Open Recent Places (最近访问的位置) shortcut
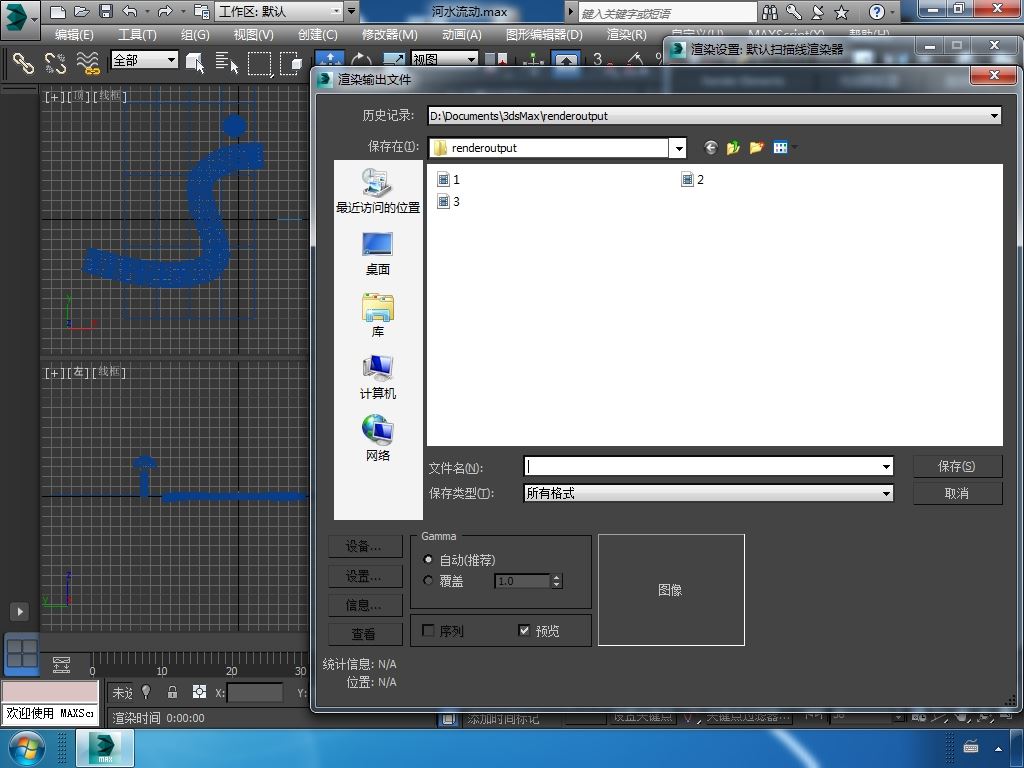The image size is (1024, 768). [x=377, y=191]
